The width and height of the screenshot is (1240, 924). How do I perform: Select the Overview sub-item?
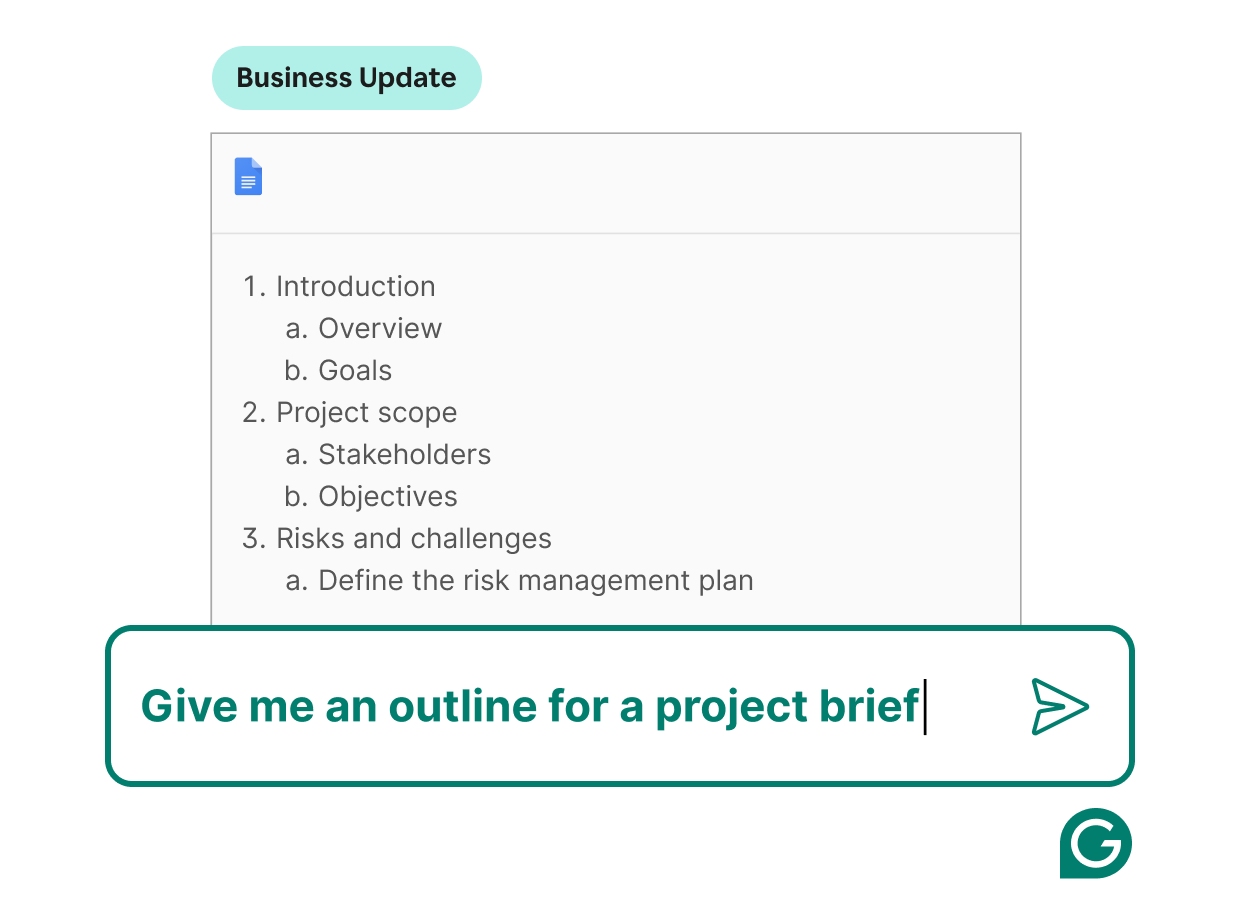pyautogui.click(x=380, y=328)
